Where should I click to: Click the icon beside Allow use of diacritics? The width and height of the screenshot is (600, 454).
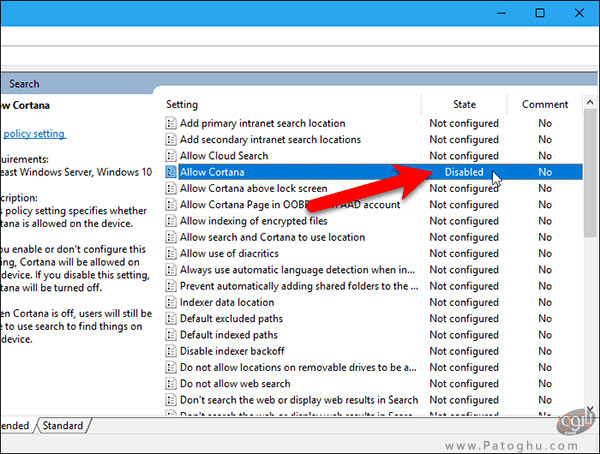[x=171, y=253]
